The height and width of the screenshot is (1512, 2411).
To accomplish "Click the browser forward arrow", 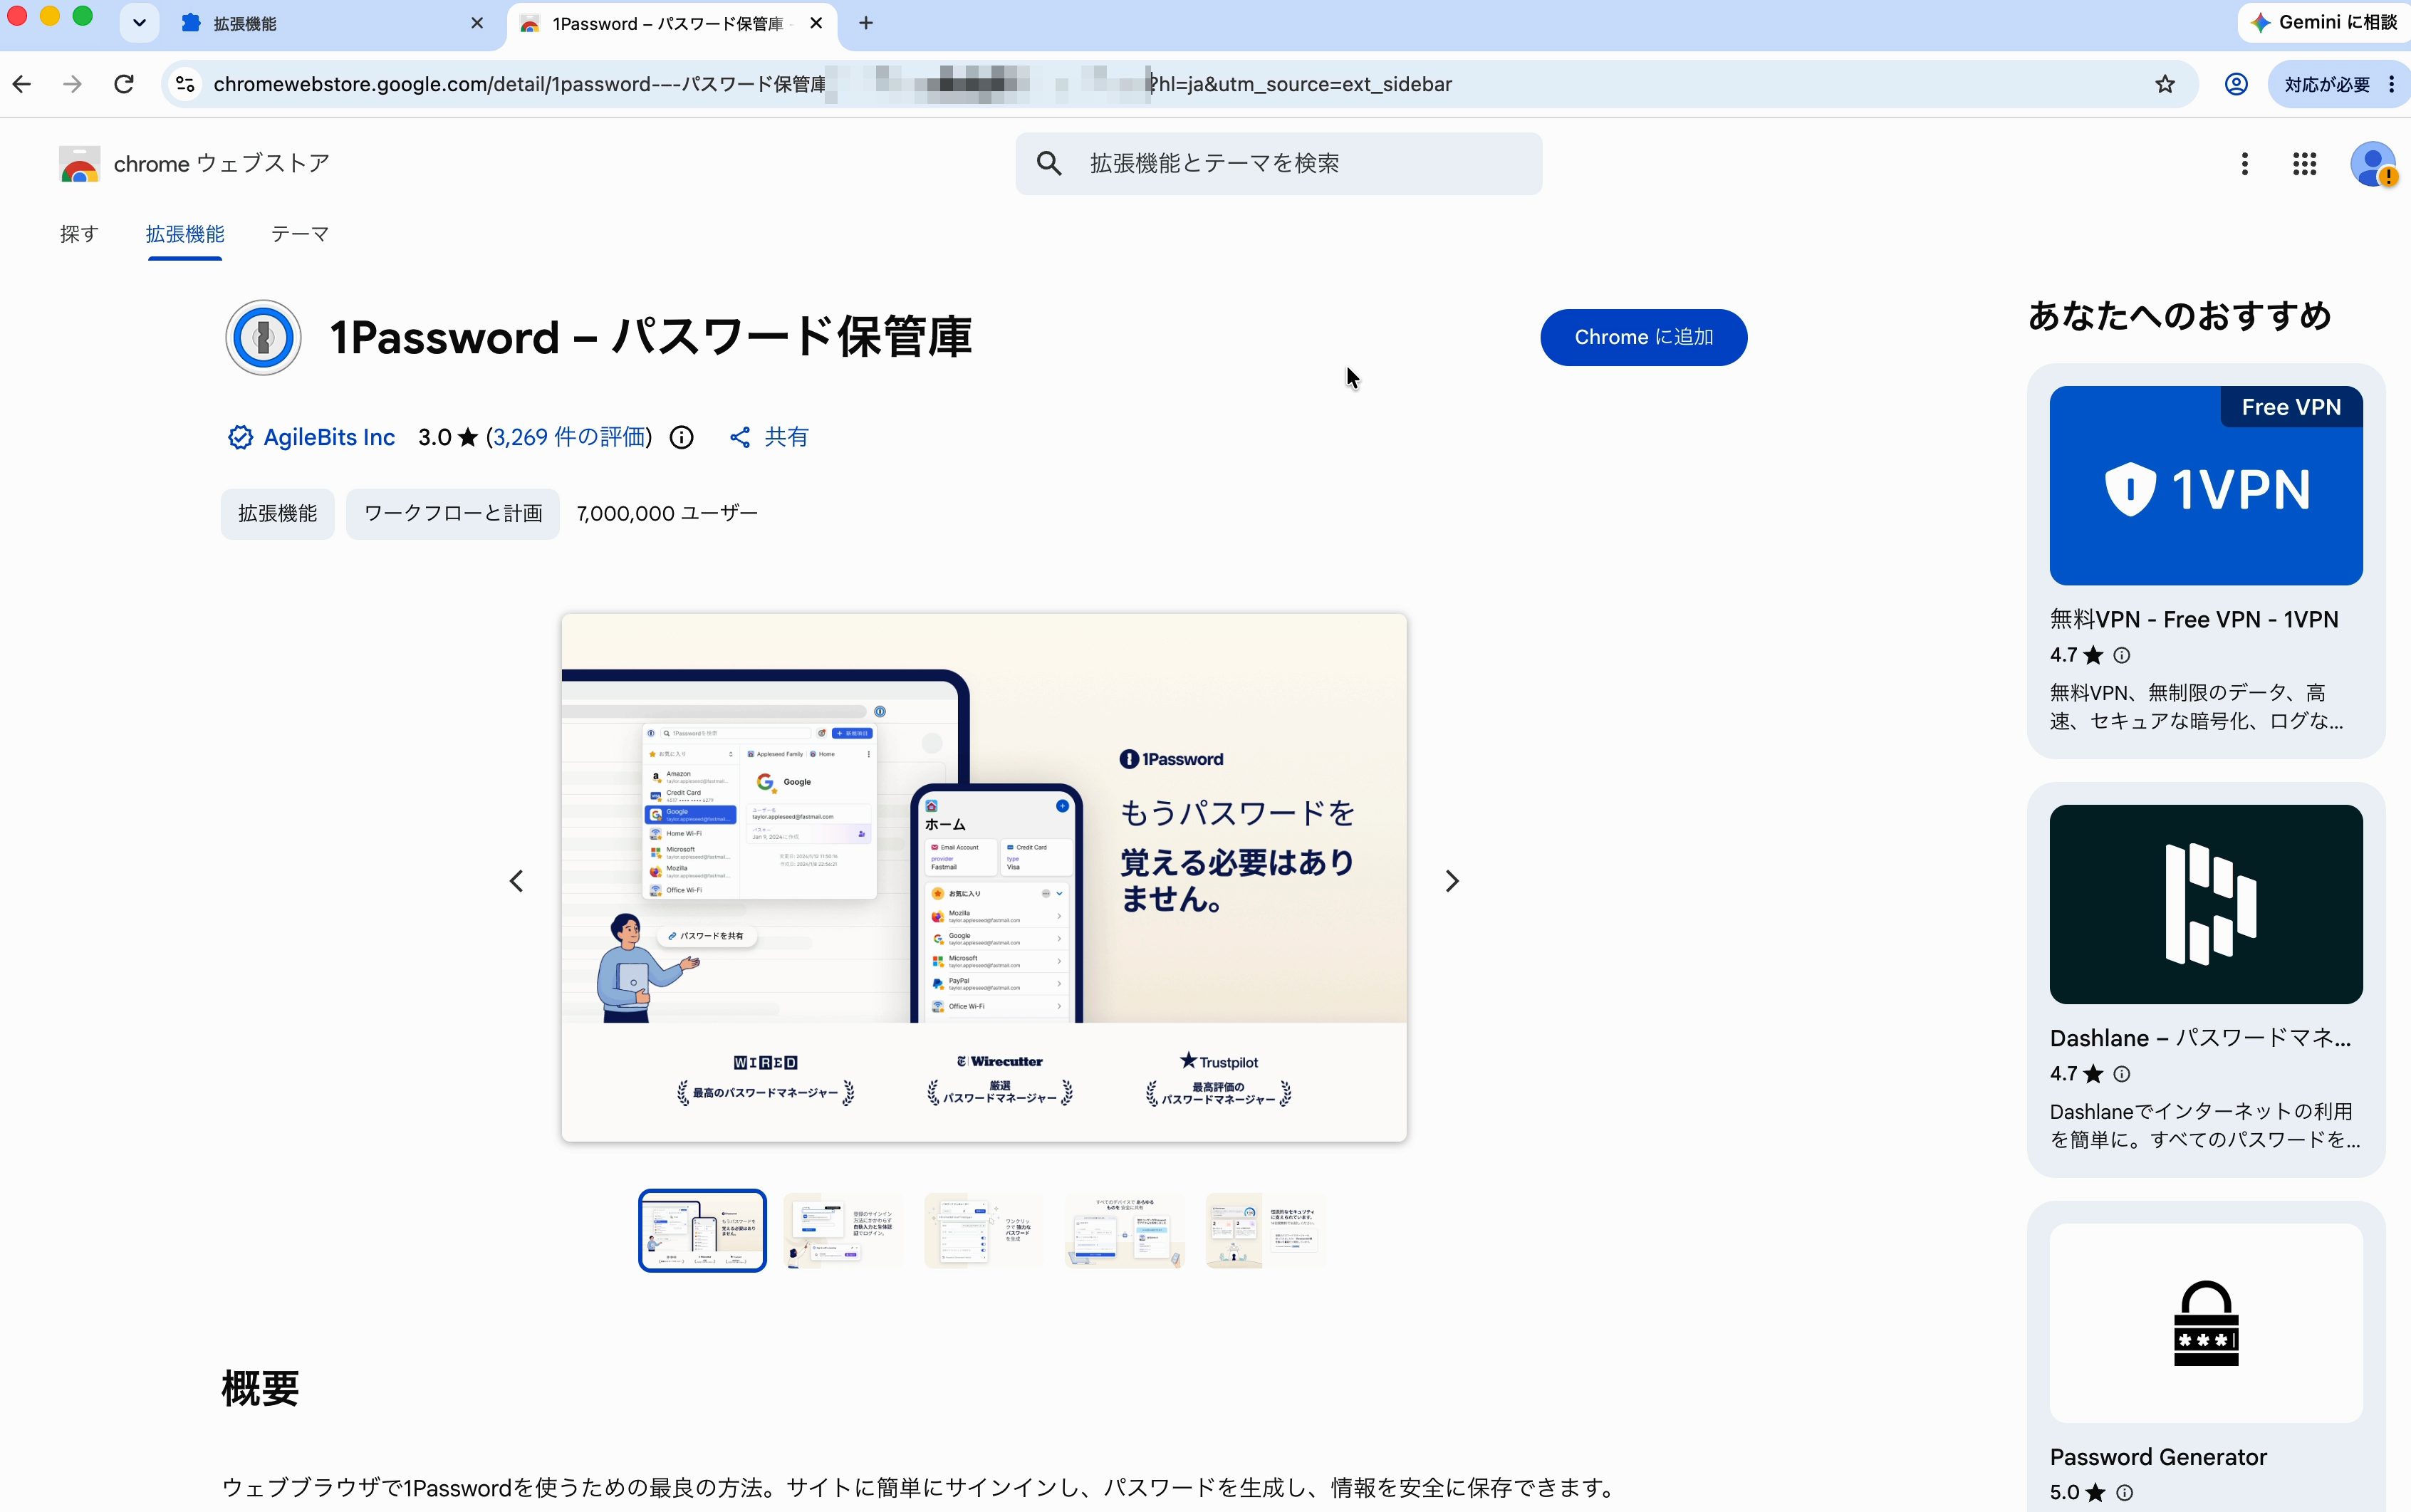I will 72,84.
